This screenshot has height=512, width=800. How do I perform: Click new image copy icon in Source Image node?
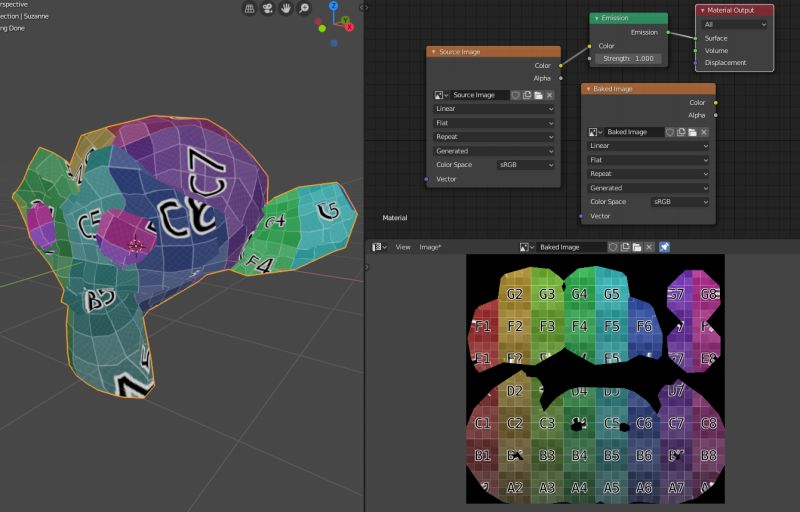pyautogui.click(x=527, y=95)
